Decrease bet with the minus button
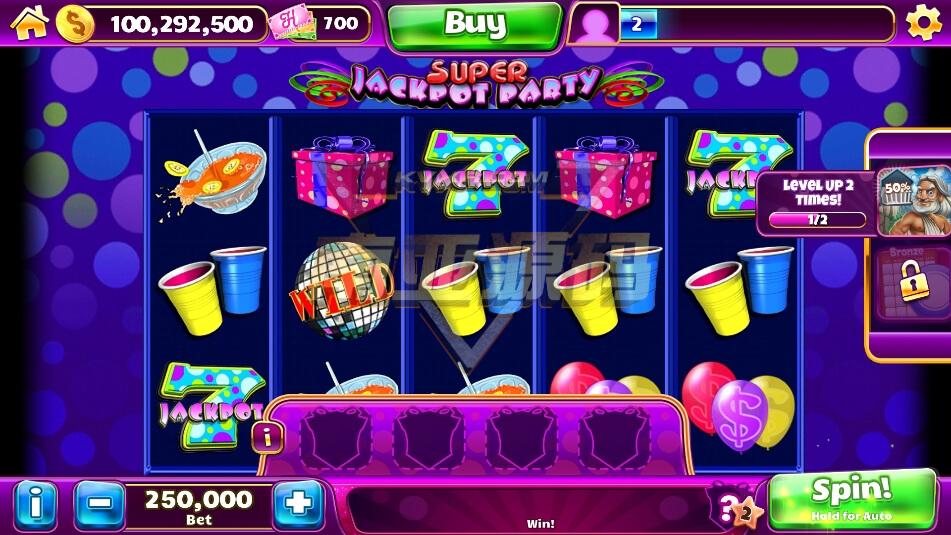The image size is (951, 535). [x=99, y=503]
